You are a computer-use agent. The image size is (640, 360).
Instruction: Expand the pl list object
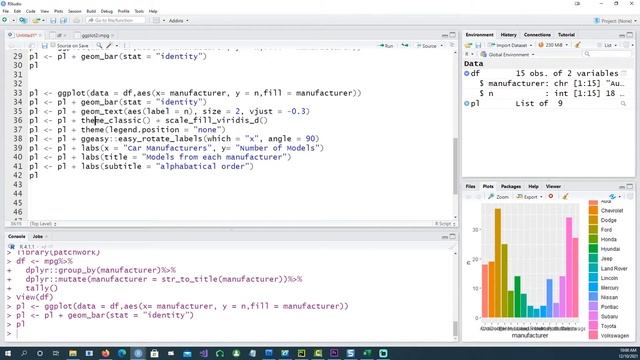[467, 104]
